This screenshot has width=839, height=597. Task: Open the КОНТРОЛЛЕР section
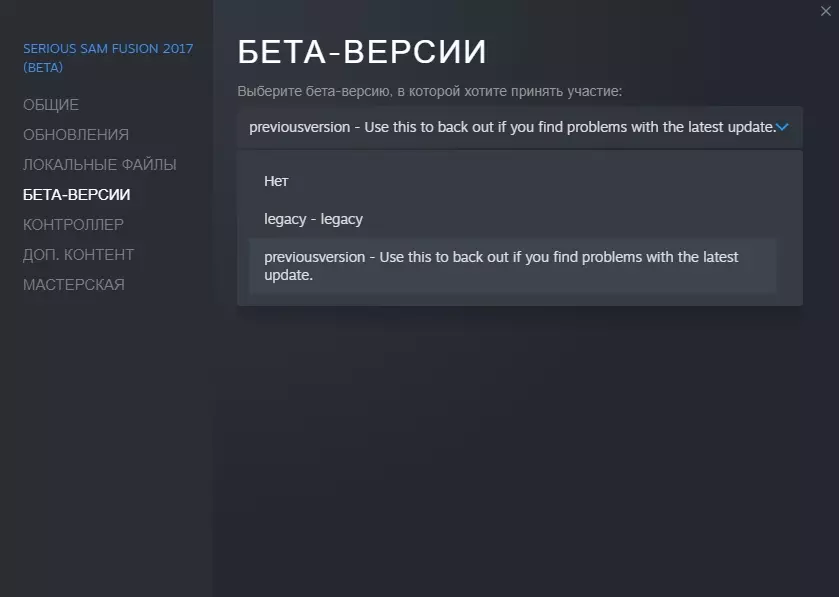(74, 225)
